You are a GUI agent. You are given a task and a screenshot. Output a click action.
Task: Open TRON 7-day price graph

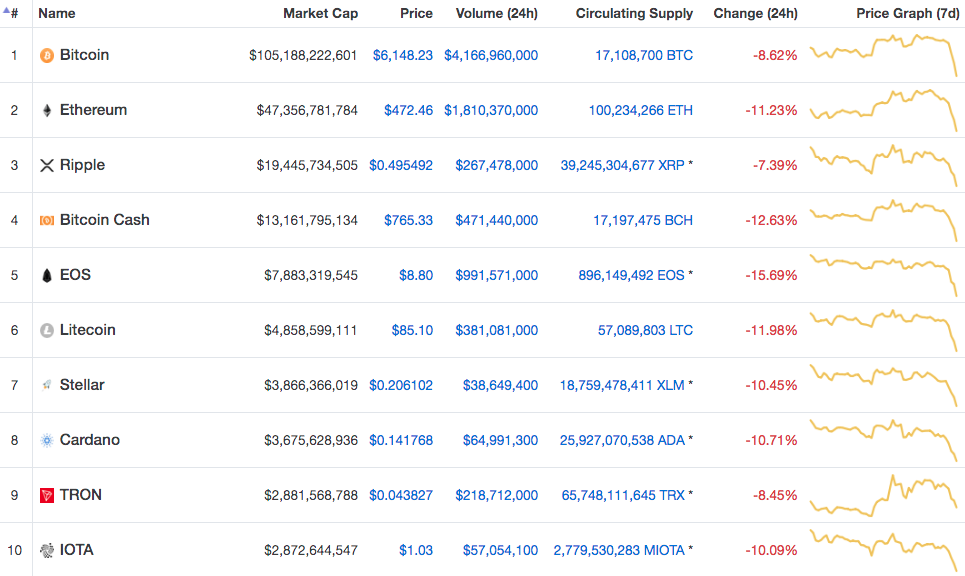(883, 493)
